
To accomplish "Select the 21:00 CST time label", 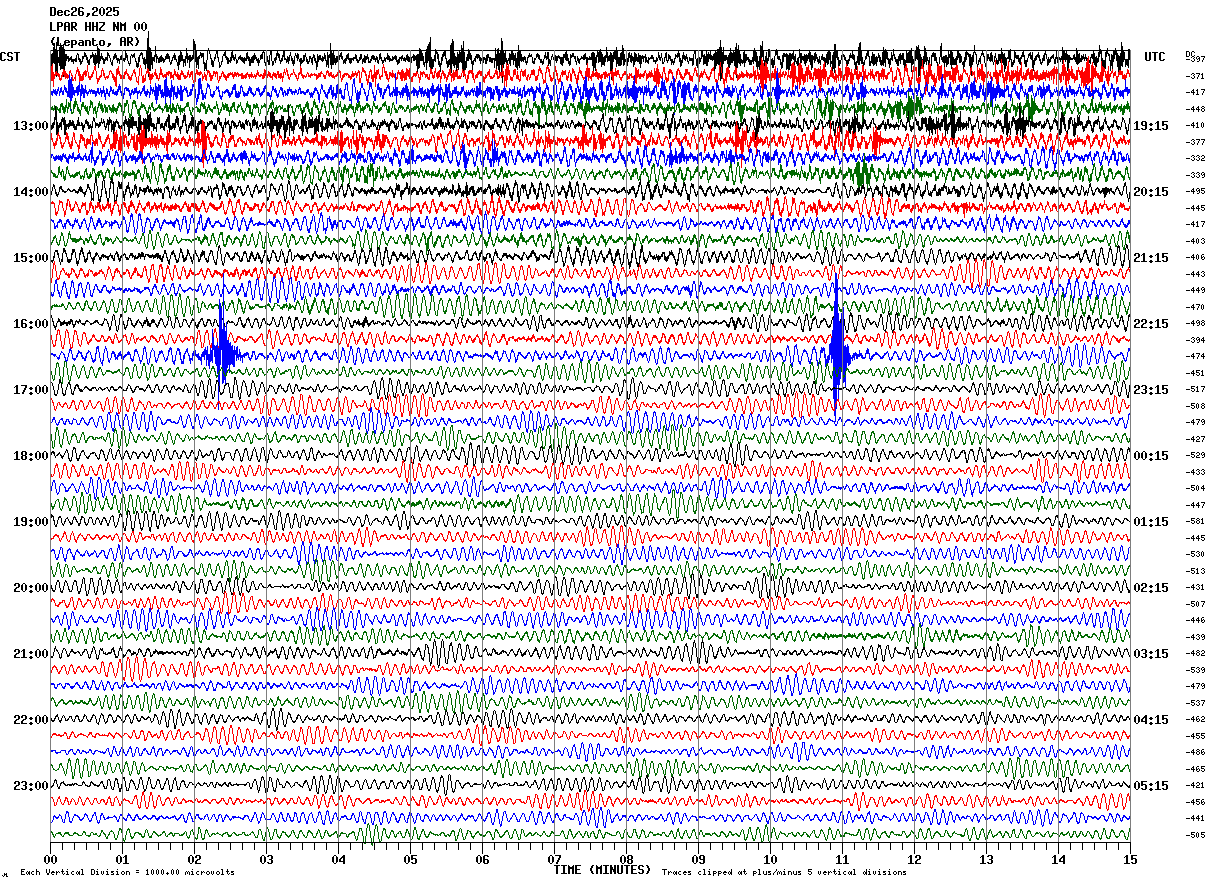I will pyautogui.click(x=31, y=654).
